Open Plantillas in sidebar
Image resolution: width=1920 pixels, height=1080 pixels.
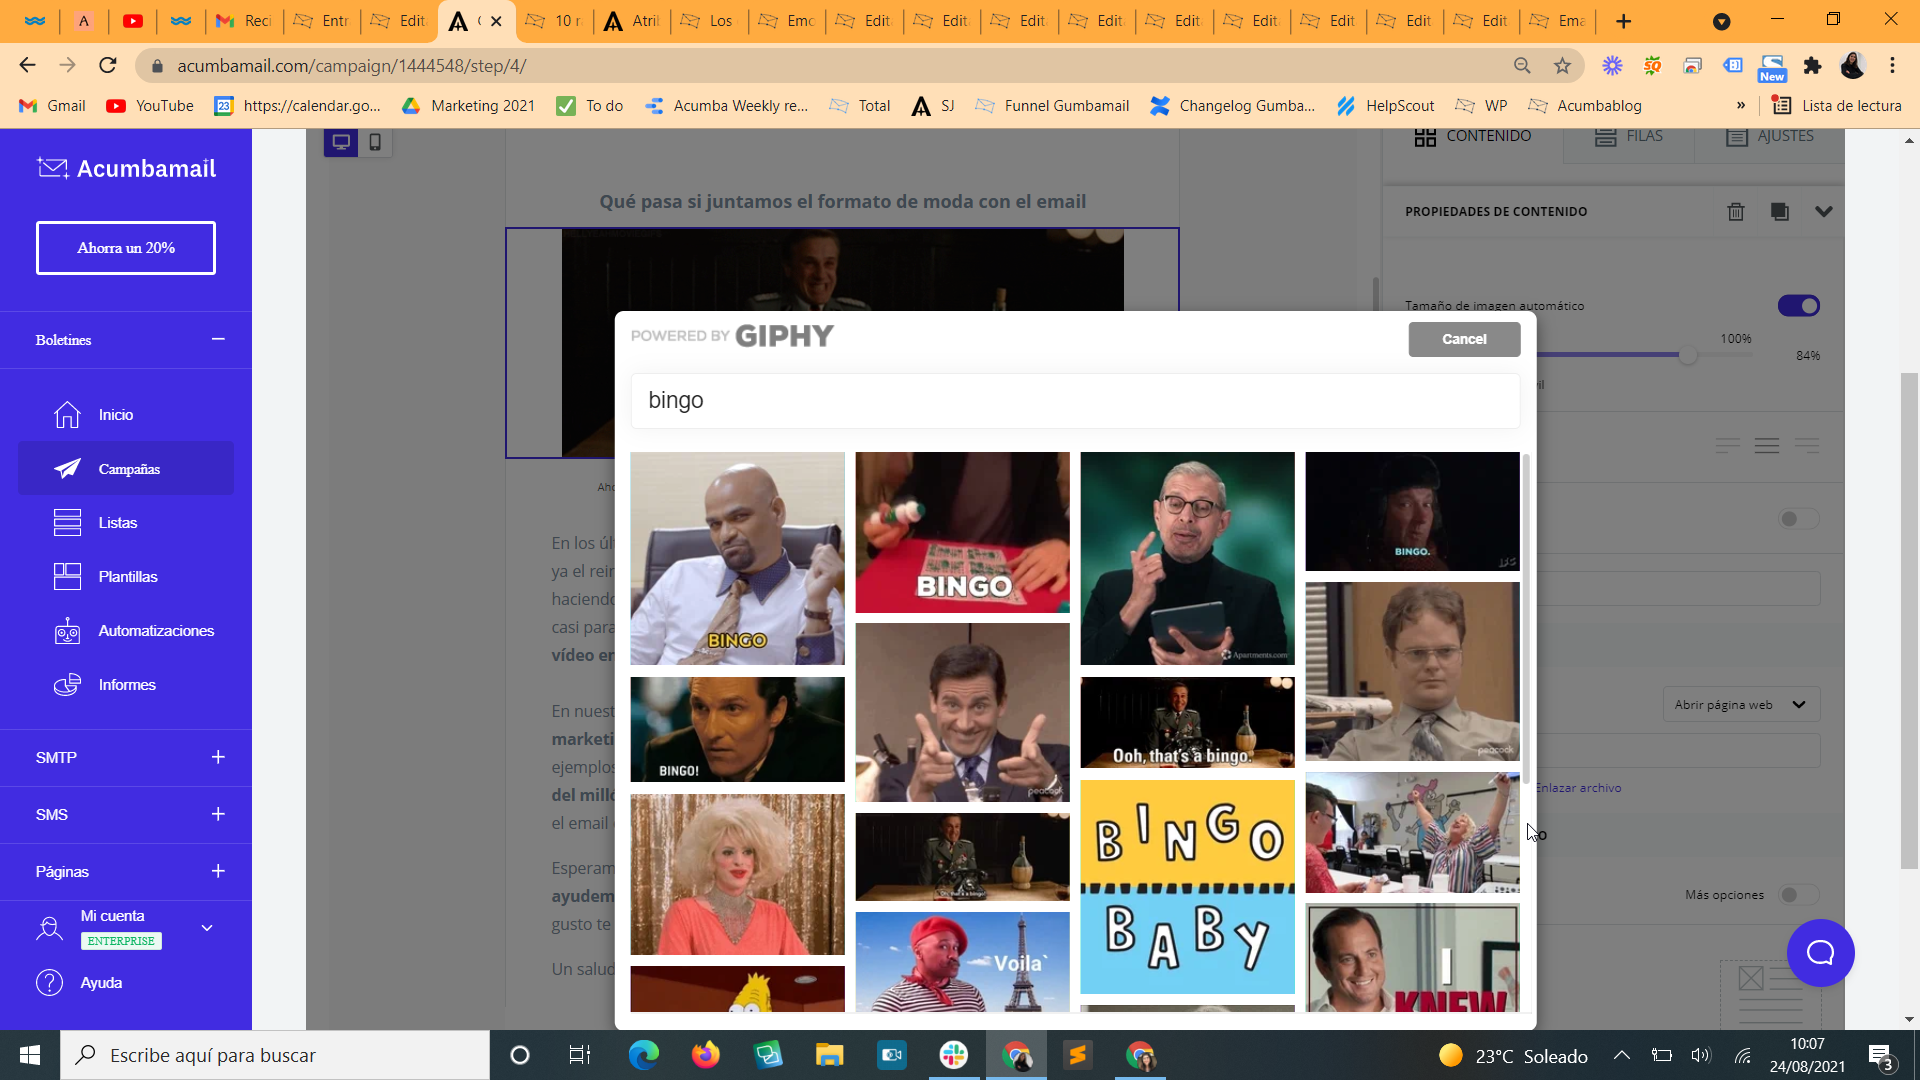coord(126,577)
